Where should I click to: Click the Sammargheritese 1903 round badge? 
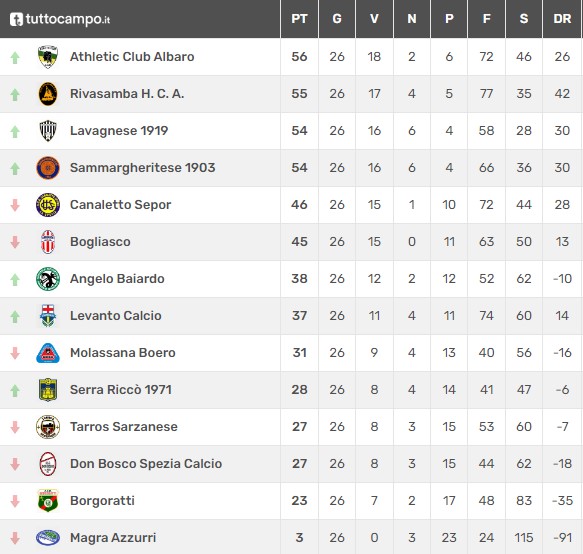48,168
